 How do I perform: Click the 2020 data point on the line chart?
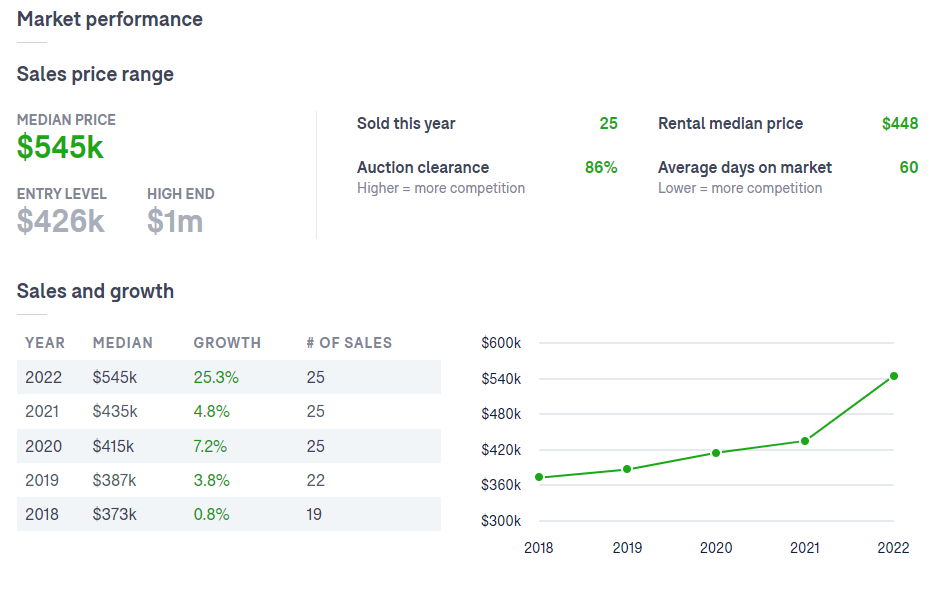pos(716,453)
